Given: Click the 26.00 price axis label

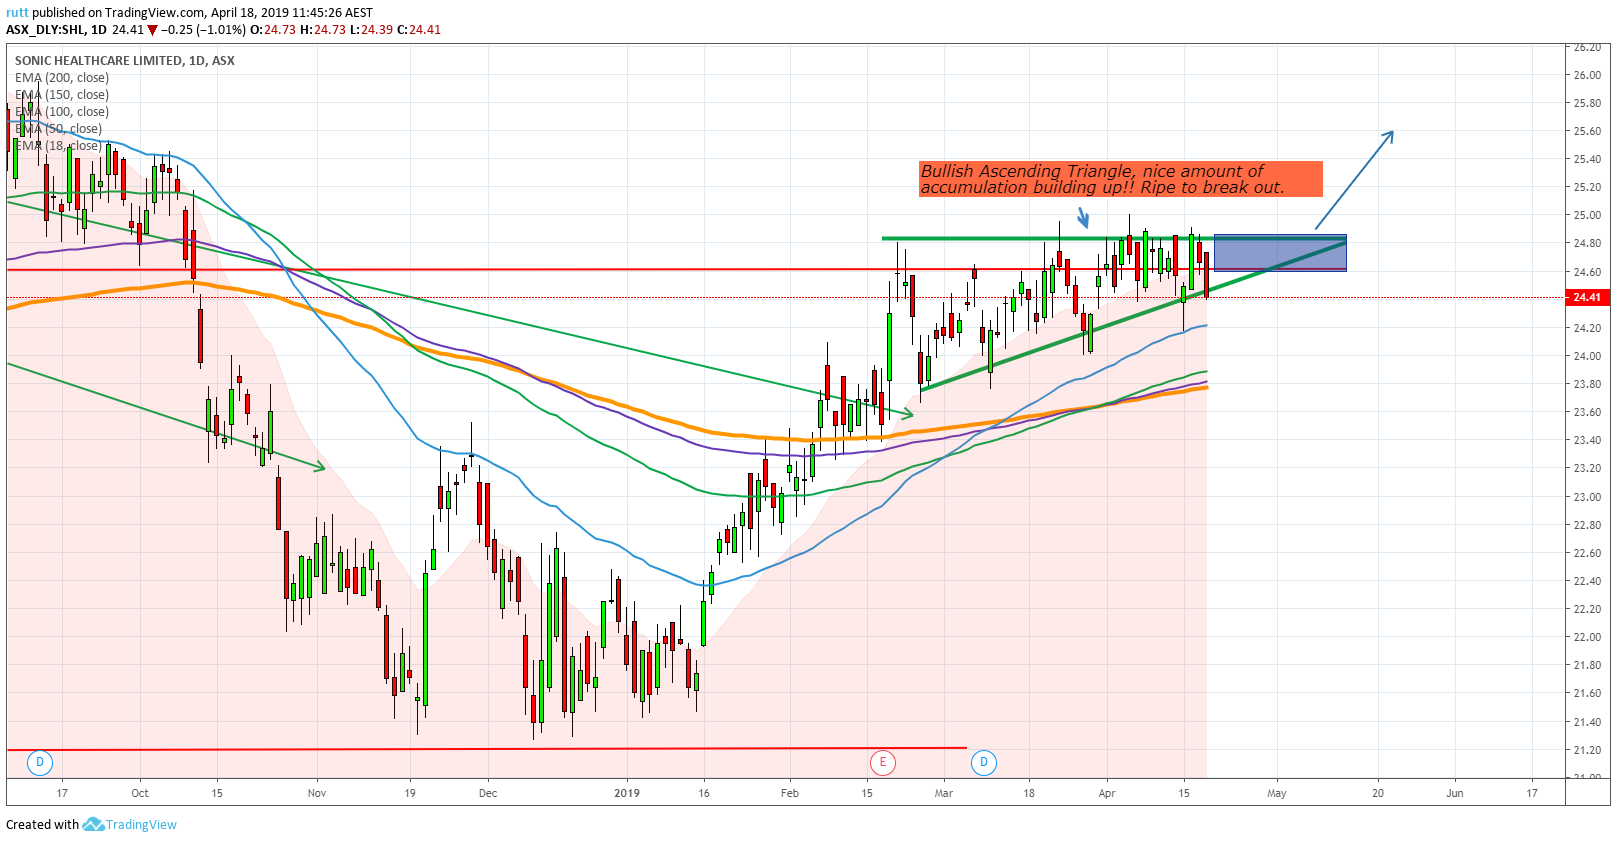Looking at the screenshot, I should [1587, 75].
